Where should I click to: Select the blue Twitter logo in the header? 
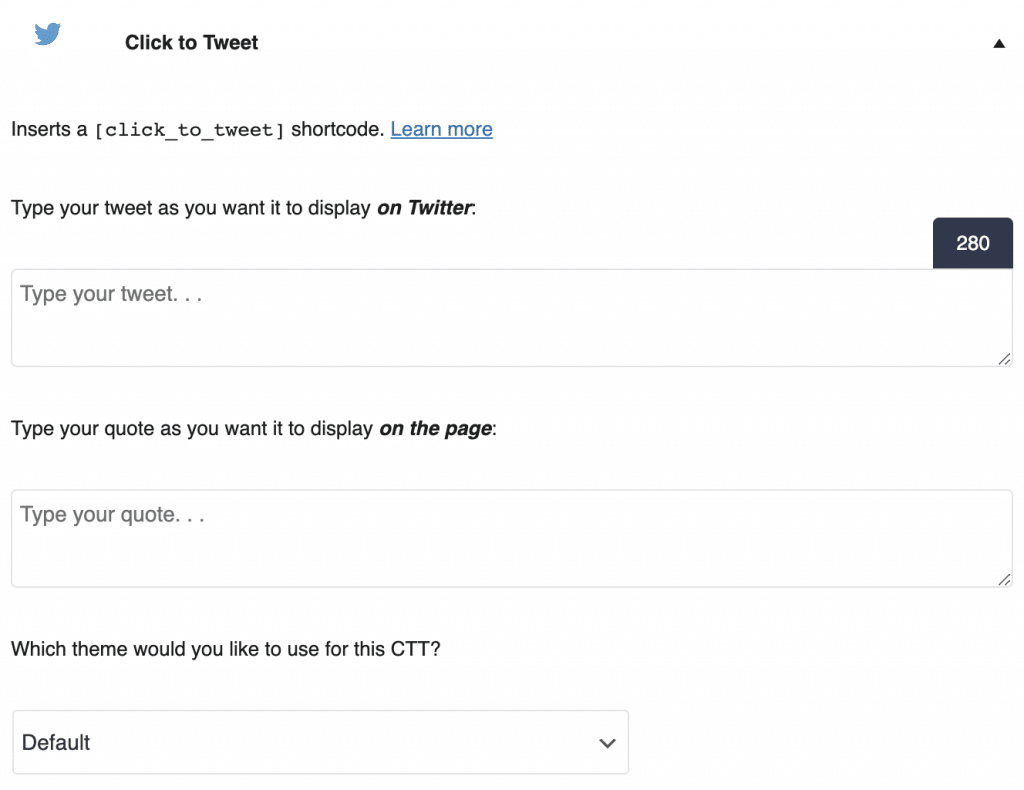47,33
